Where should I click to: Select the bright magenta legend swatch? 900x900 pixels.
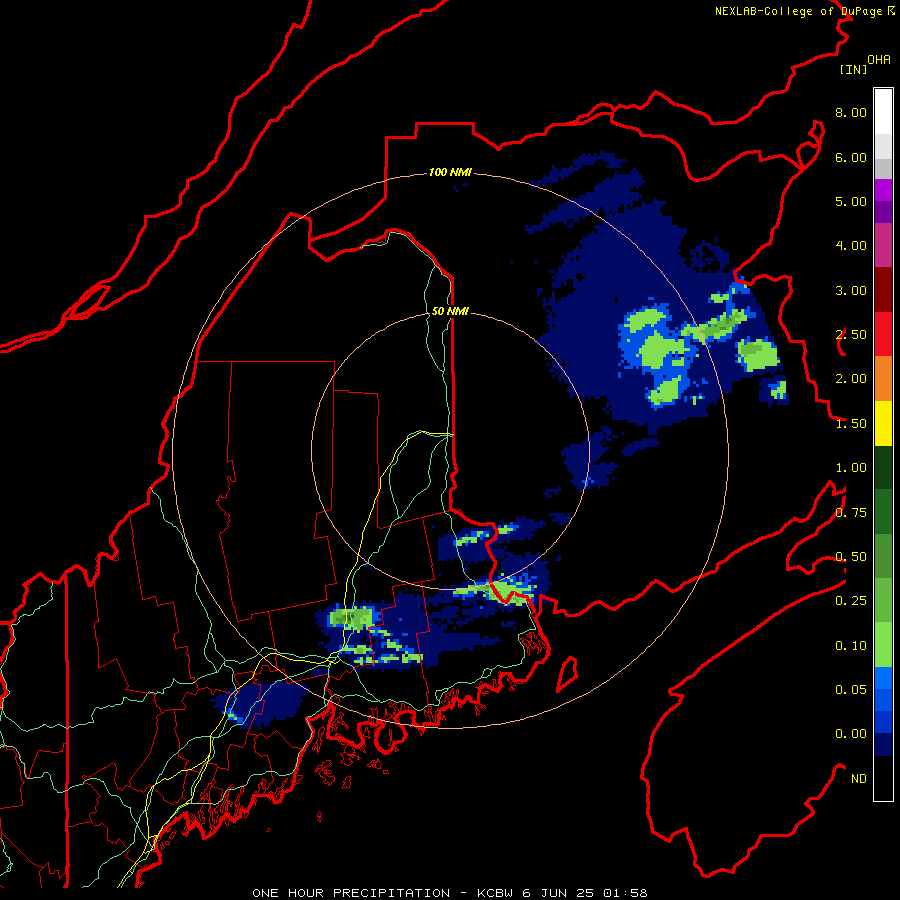pos(883,190)
